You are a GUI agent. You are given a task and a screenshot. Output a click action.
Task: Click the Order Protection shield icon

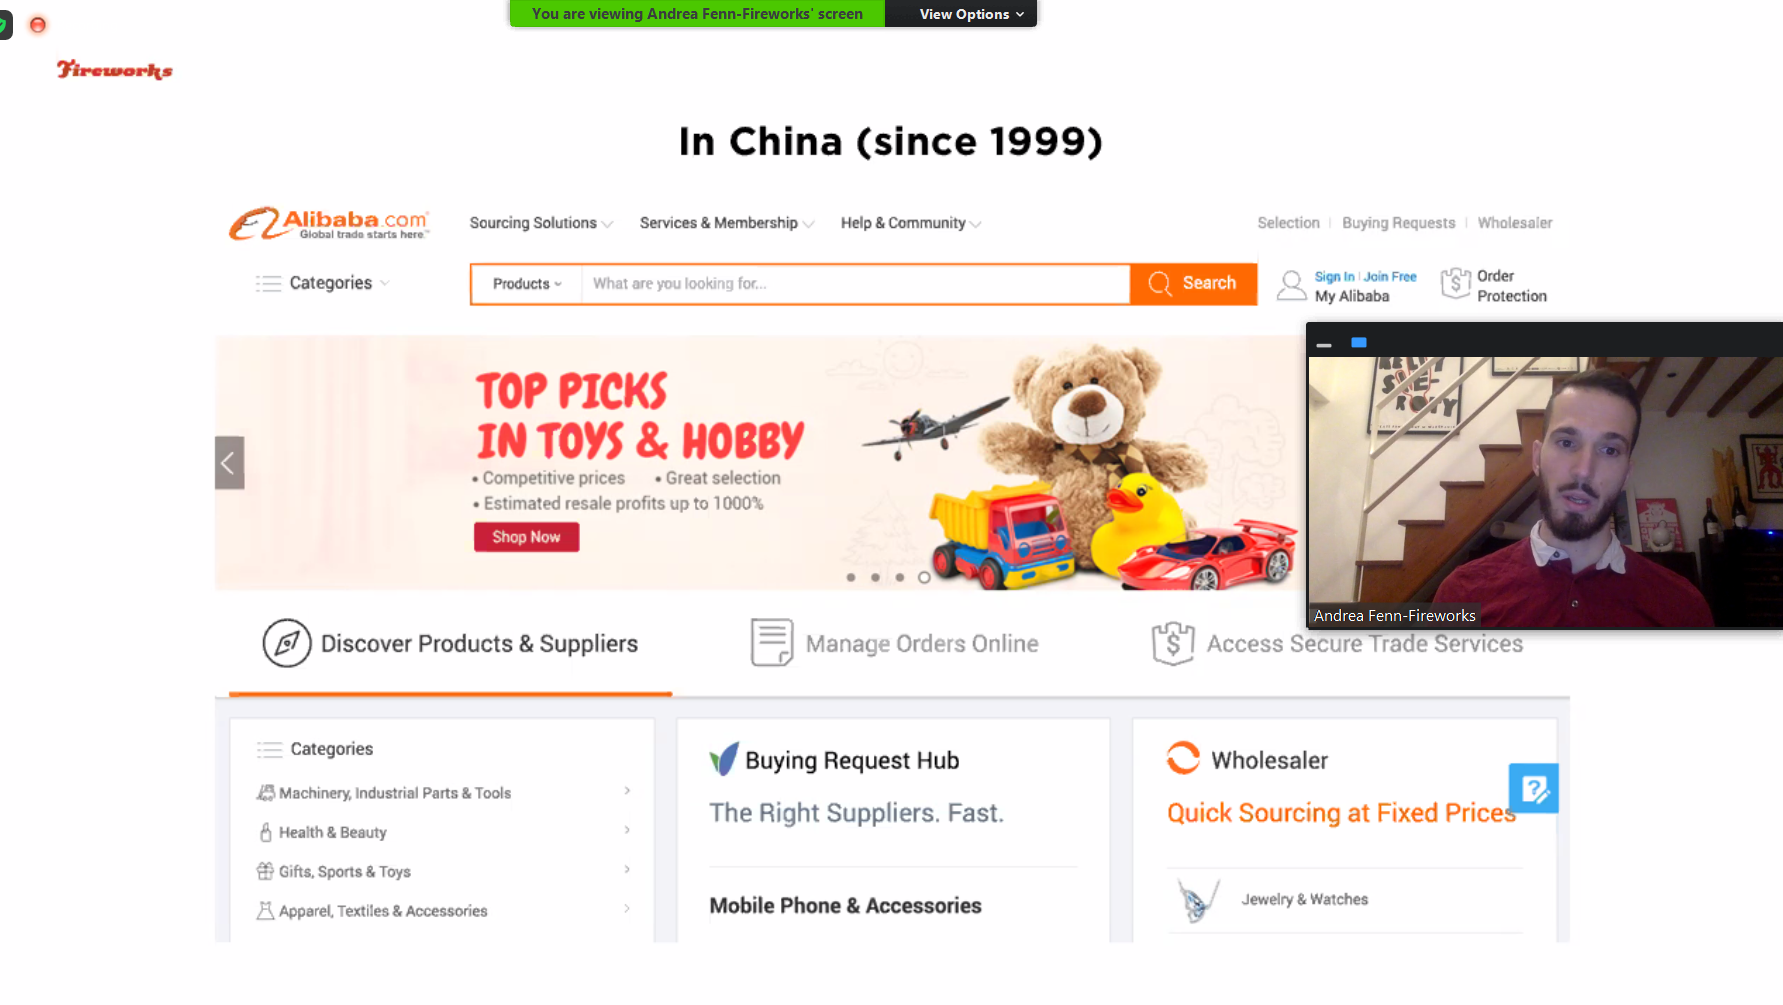[1456, 285]
